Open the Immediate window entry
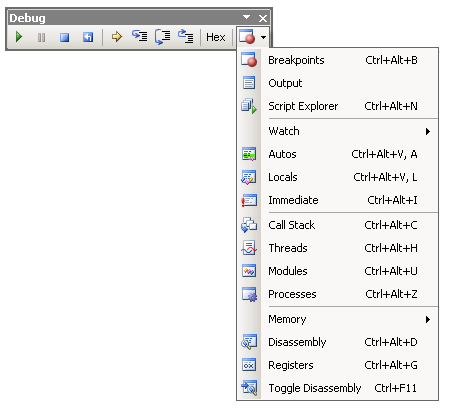Image resolution: width=450 pixels, height=410 pixels. click(x=338, y=200)
